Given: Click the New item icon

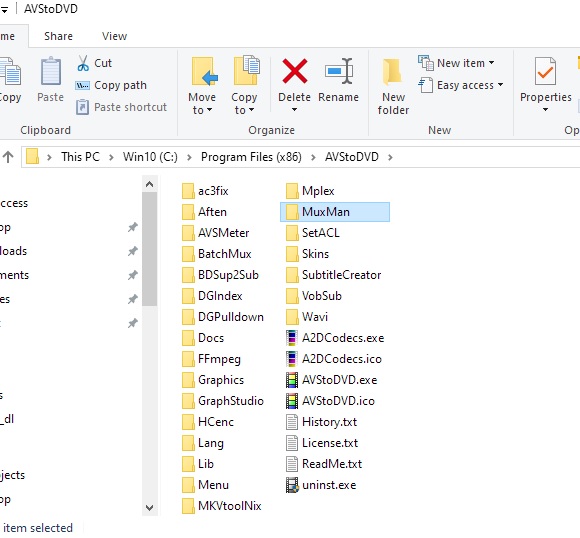Looking at the screenshot, I should point(426,63).
